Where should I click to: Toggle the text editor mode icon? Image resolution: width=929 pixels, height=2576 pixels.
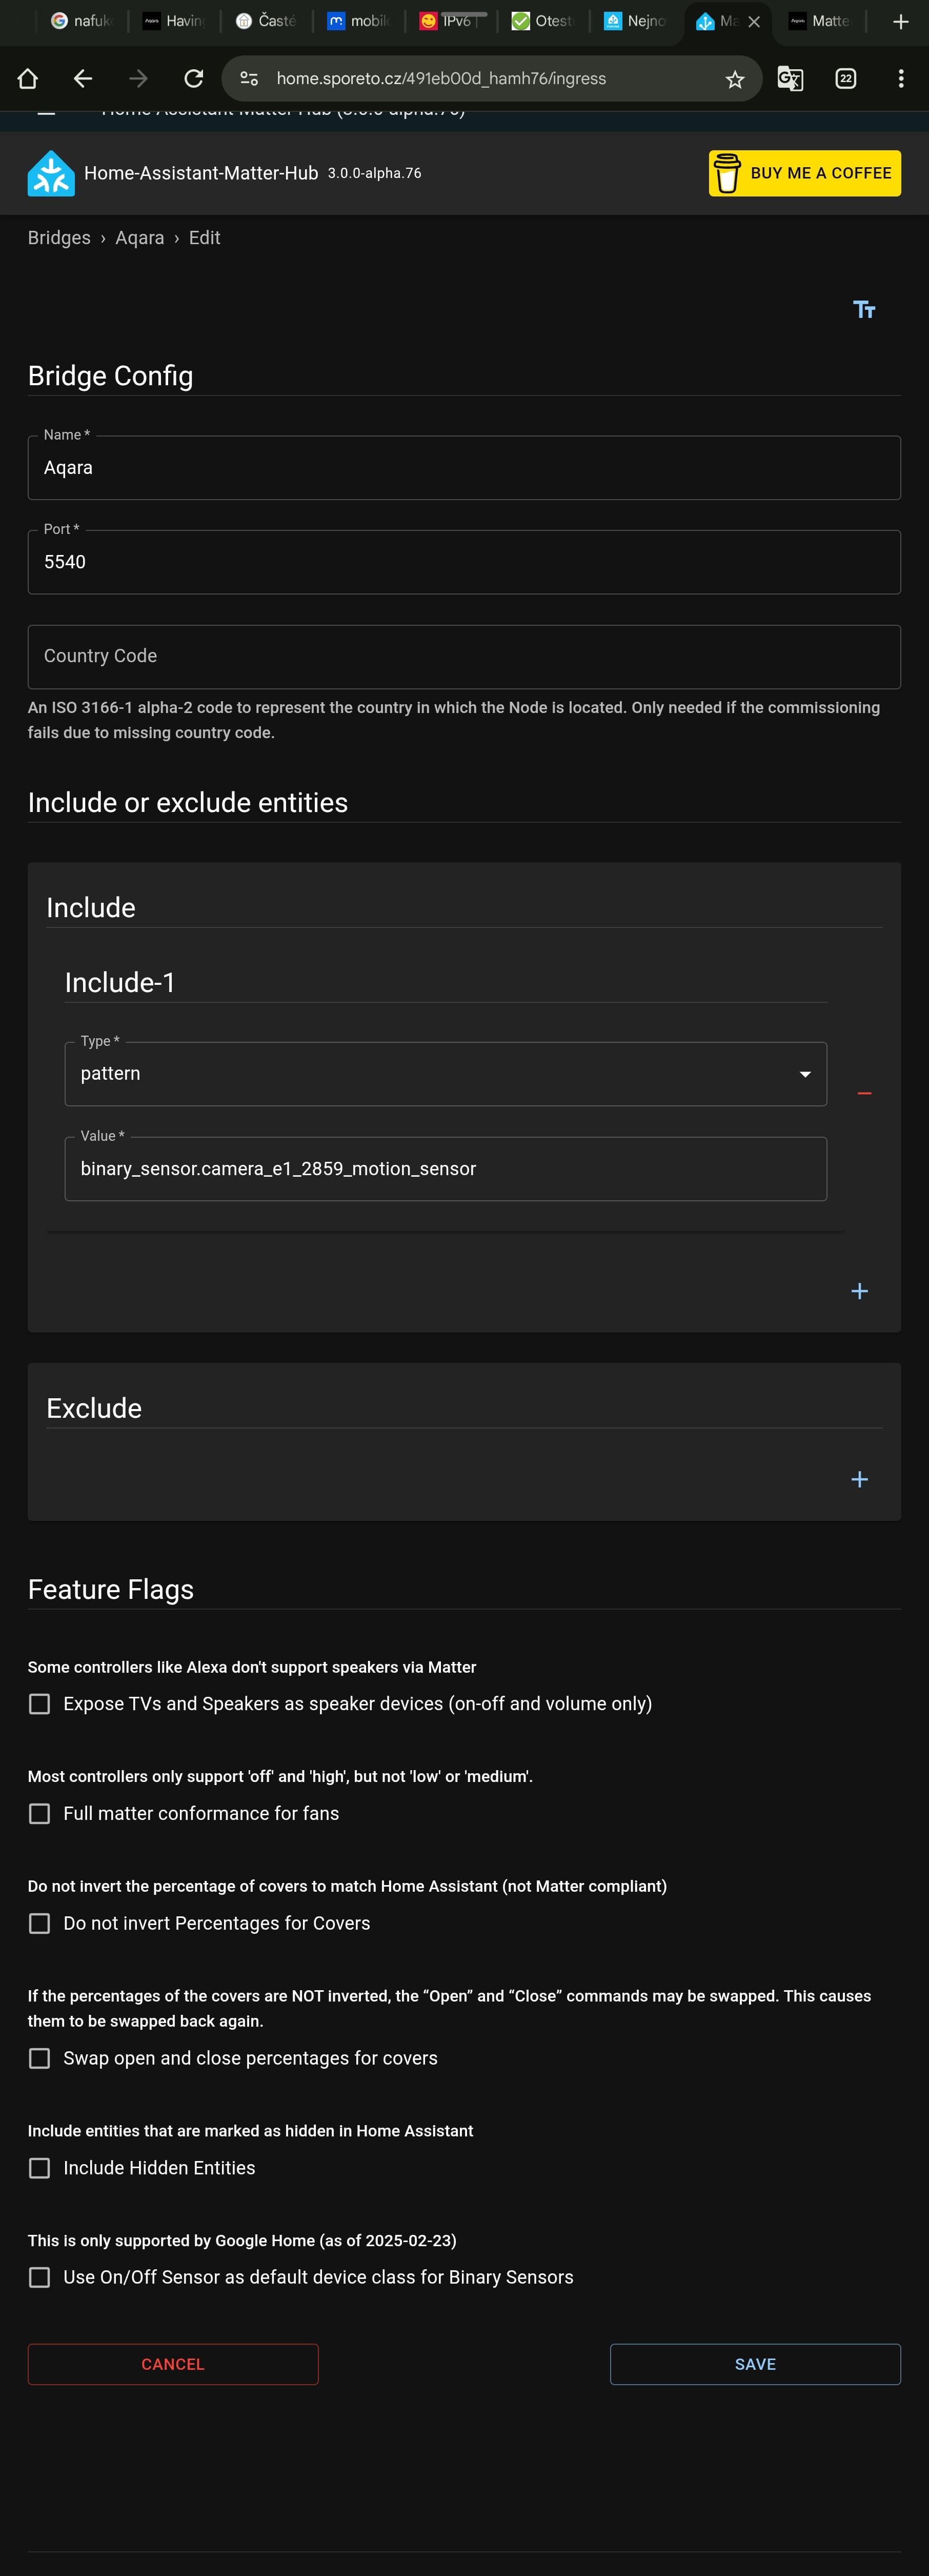[x=864, y=310]
